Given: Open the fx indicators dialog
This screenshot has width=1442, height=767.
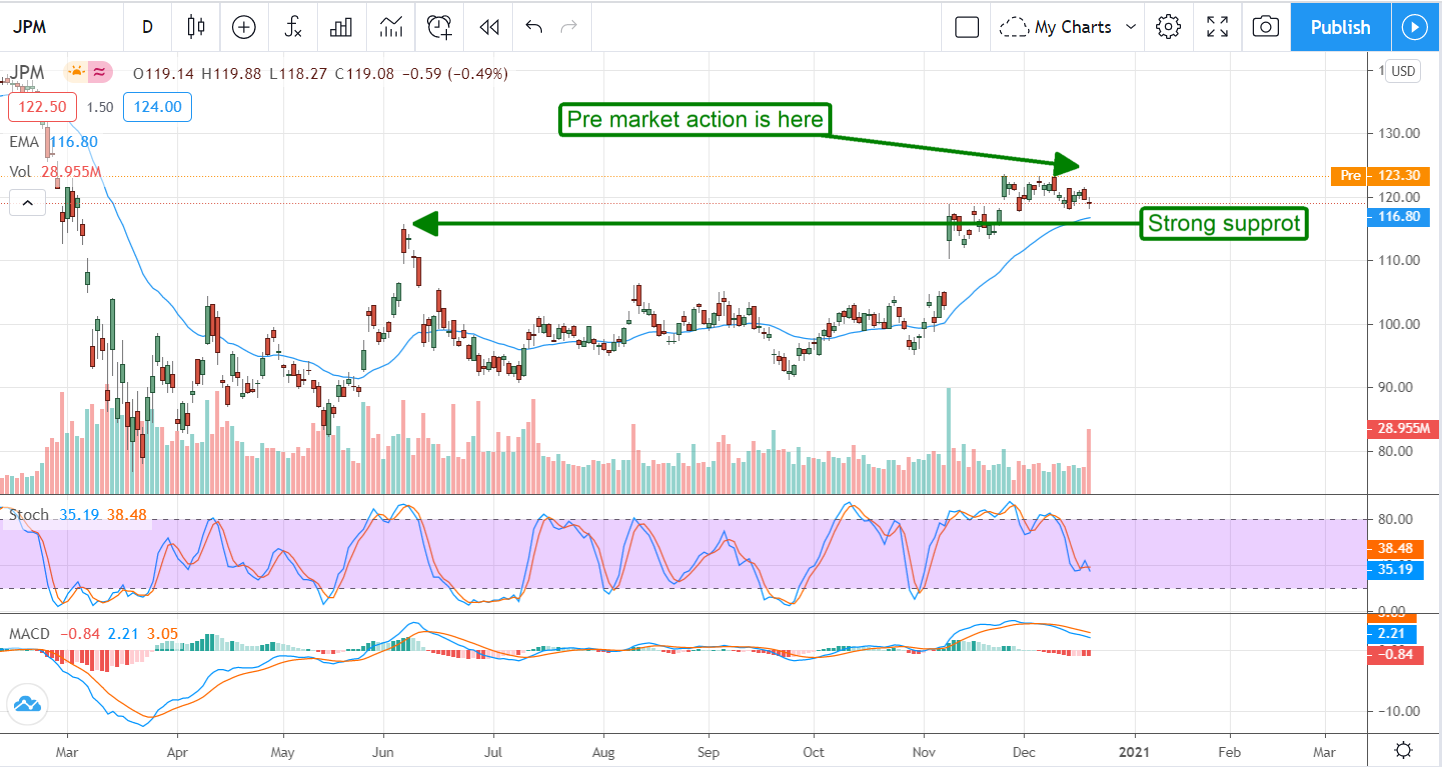Looking at the screenshot, I should 293,27.
